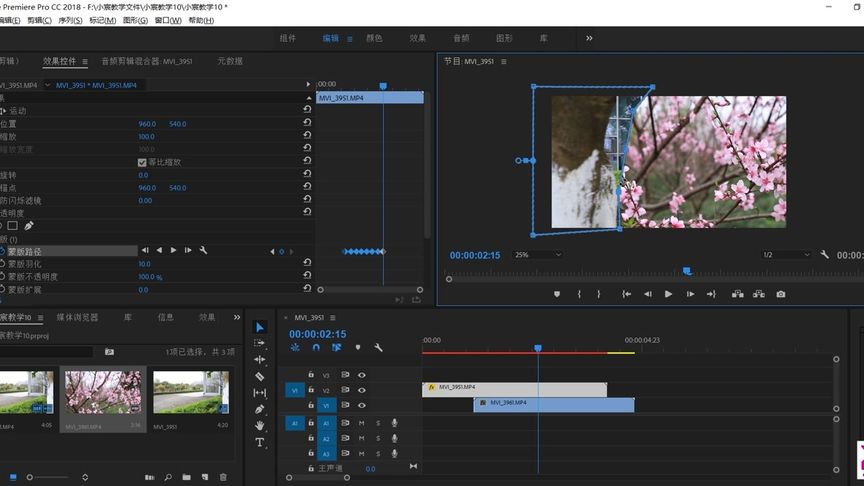Show the overflow workspaces chevron menu
This screenshot has width=864, height=486.
(589, 38)
